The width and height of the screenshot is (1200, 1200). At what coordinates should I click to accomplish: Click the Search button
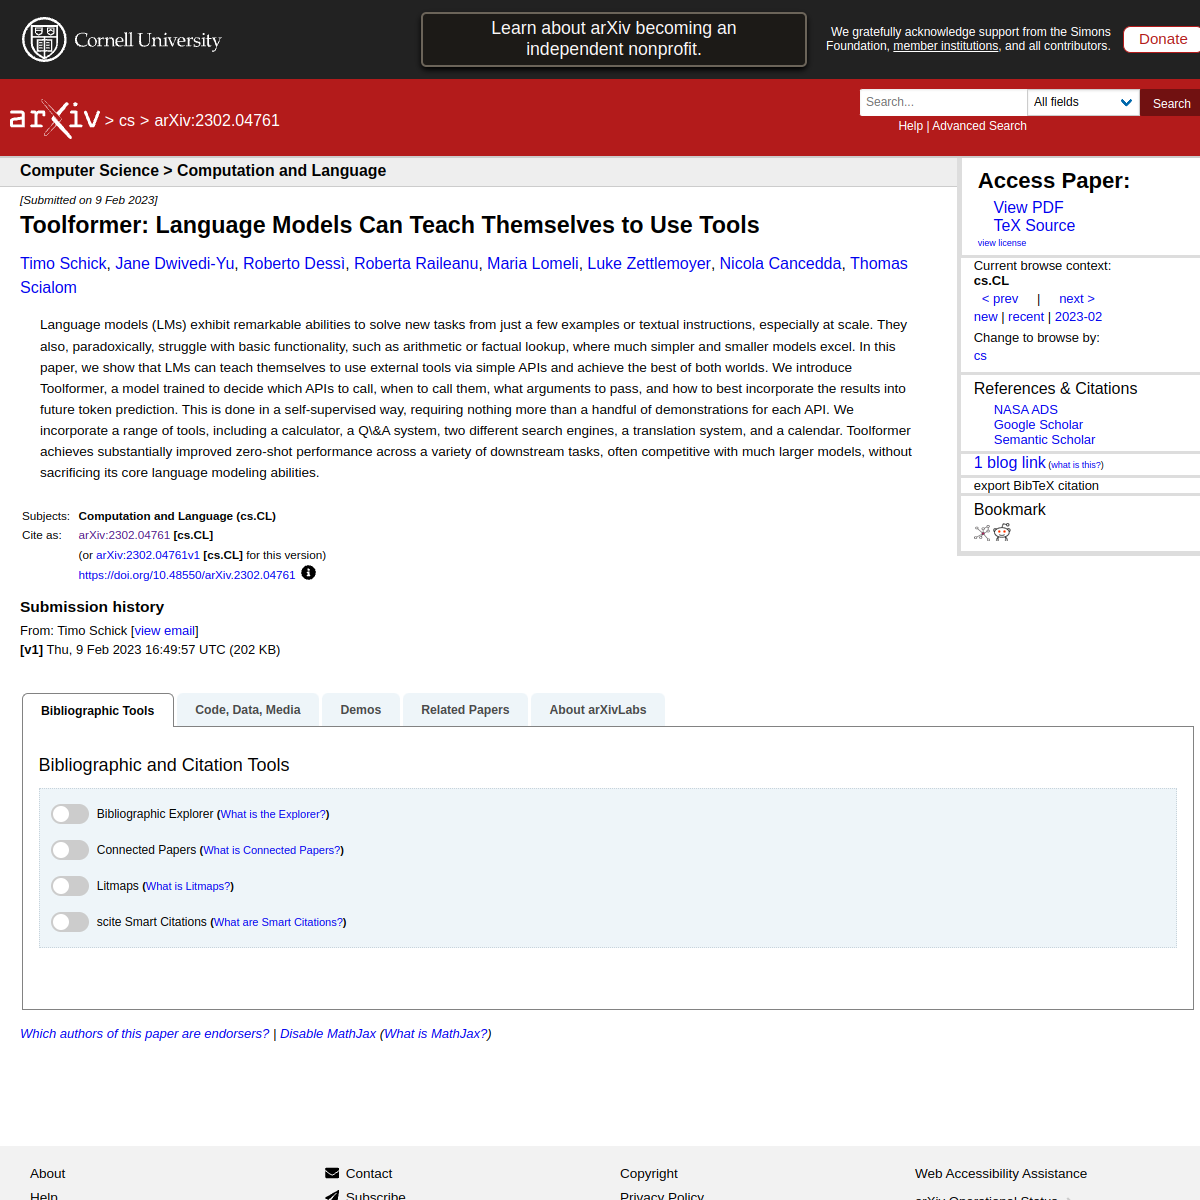click(x=1171, y=103)
